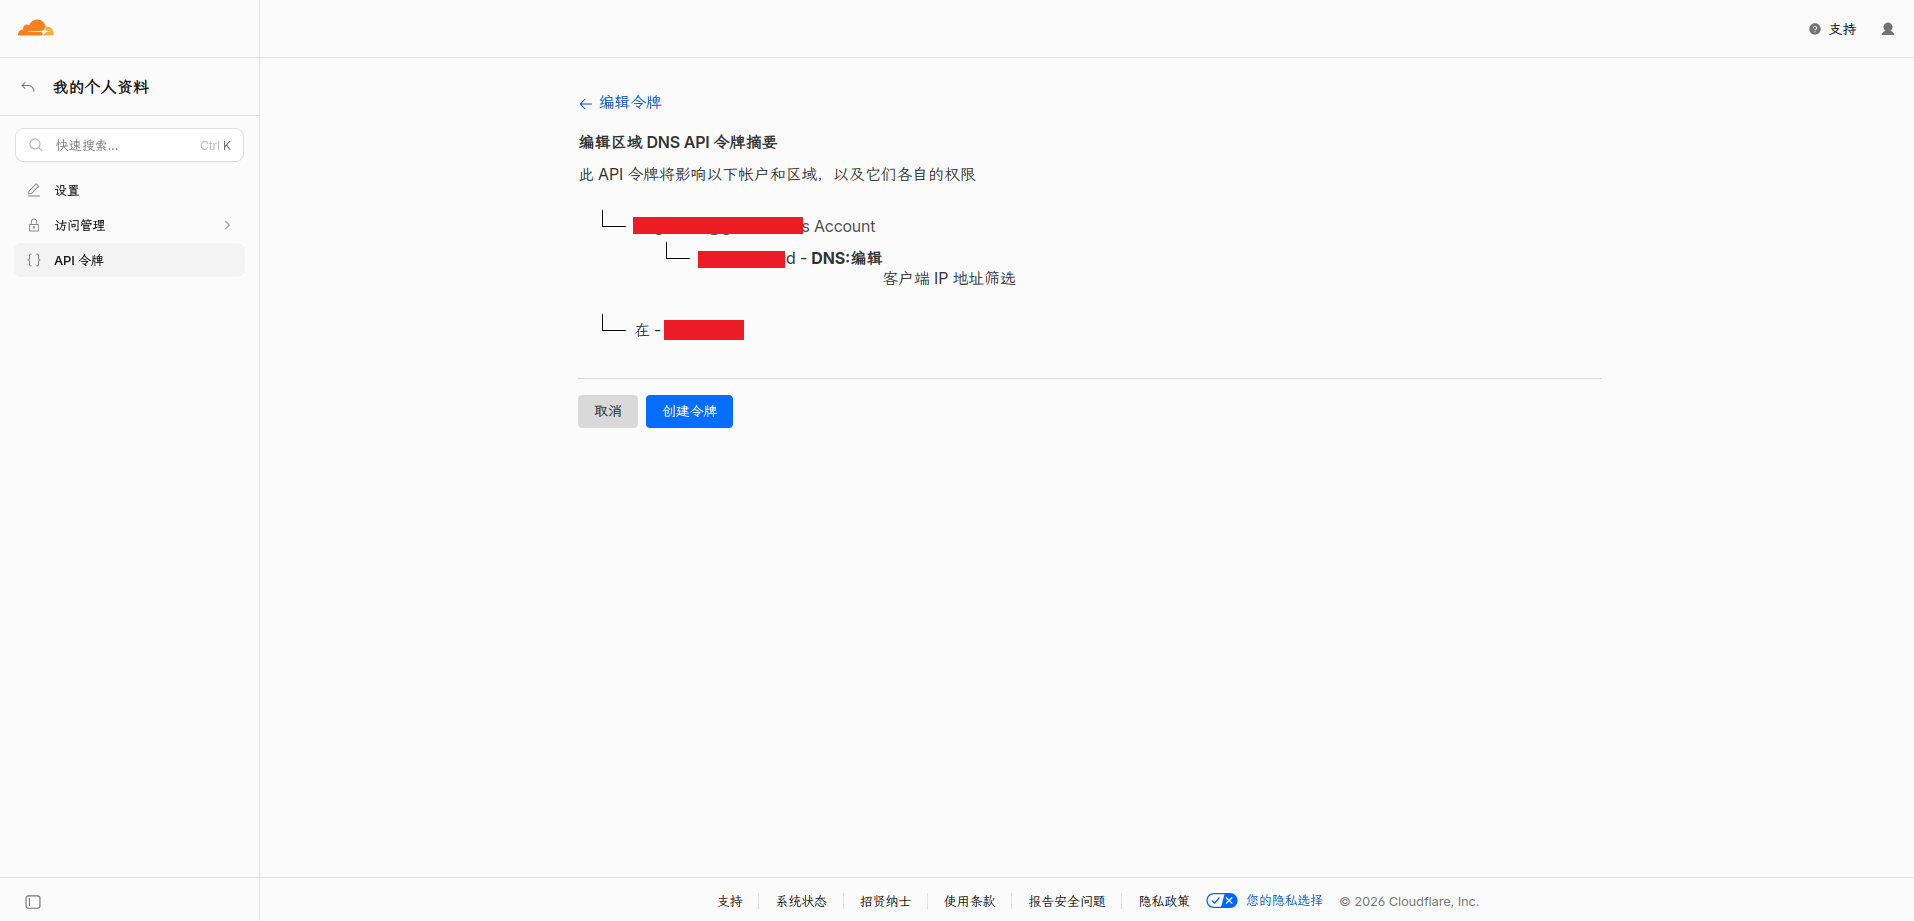Click the braces icon for API 令牌
The height and width of the screenshot is (921, 1914).
coord(34,260)
